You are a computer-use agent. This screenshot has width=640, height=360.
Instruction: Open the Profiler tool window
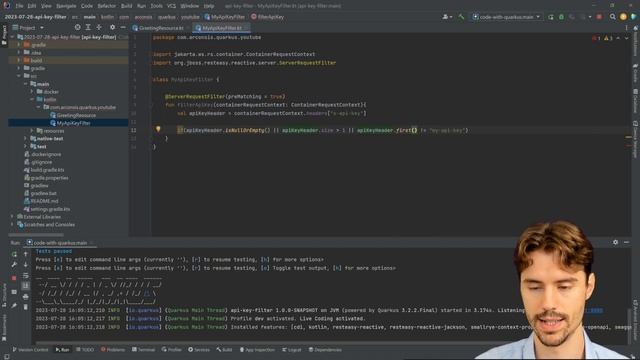[x=171, y=350]
